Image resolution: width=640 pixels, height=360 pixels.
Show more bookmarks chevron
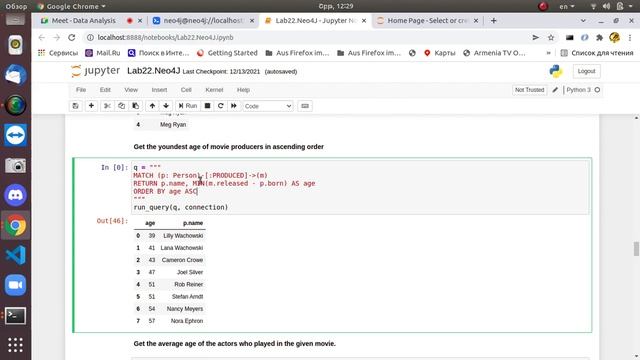coord(548,53)
